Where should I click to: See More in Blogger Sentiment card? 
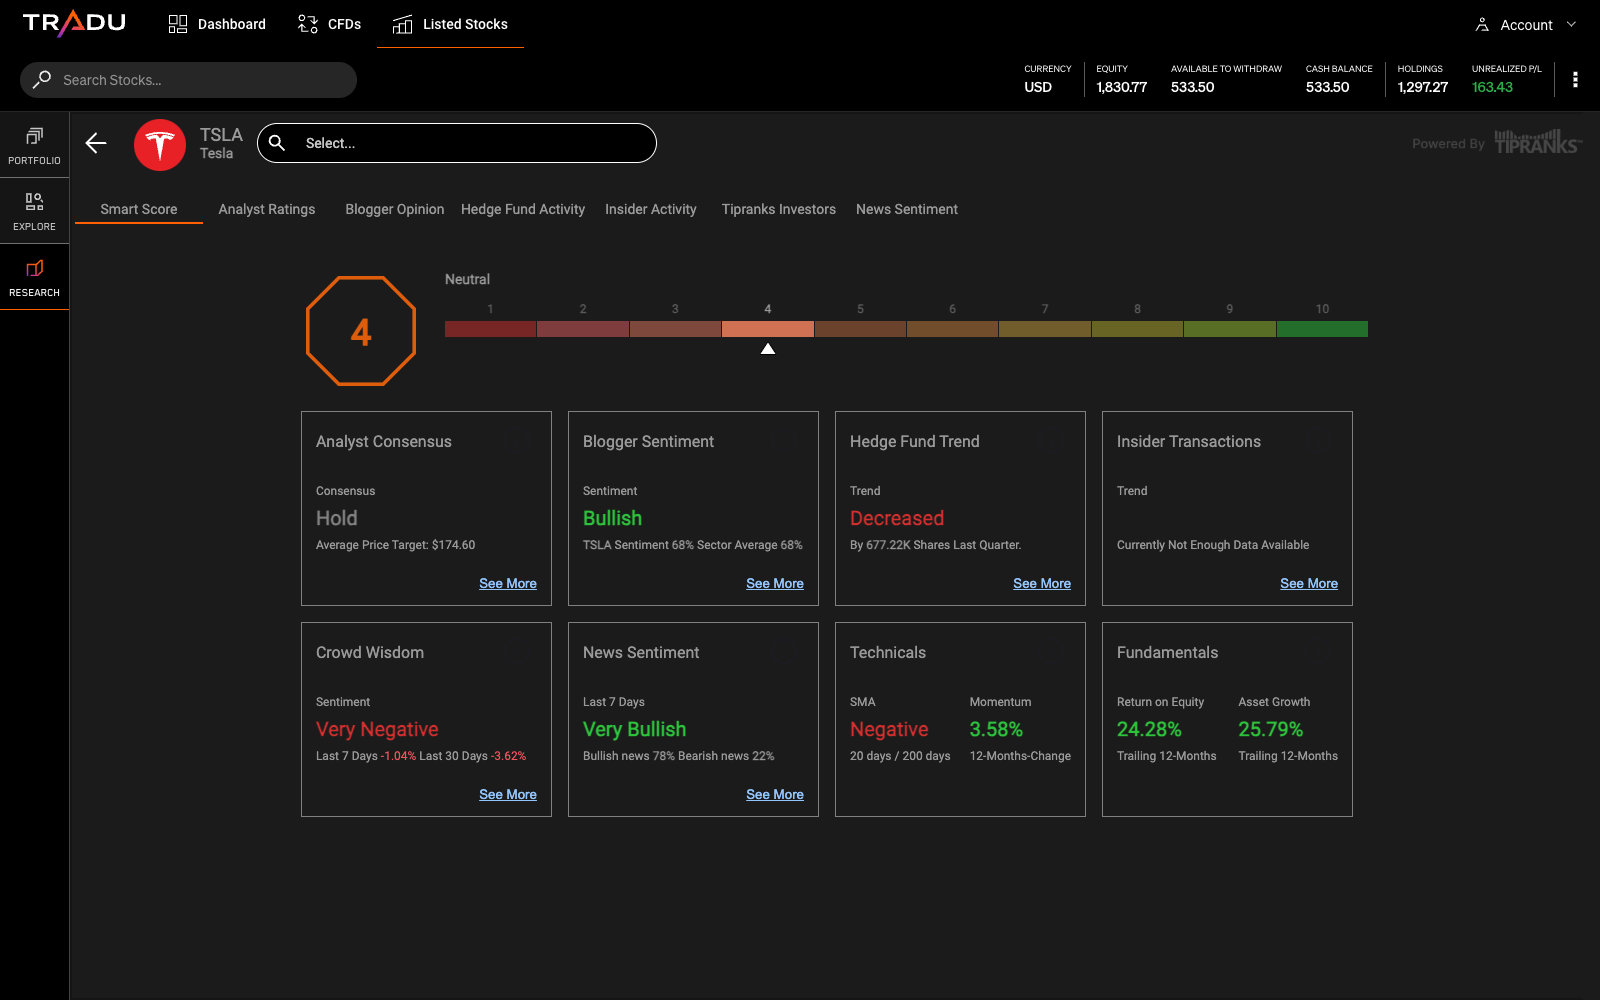775,584
